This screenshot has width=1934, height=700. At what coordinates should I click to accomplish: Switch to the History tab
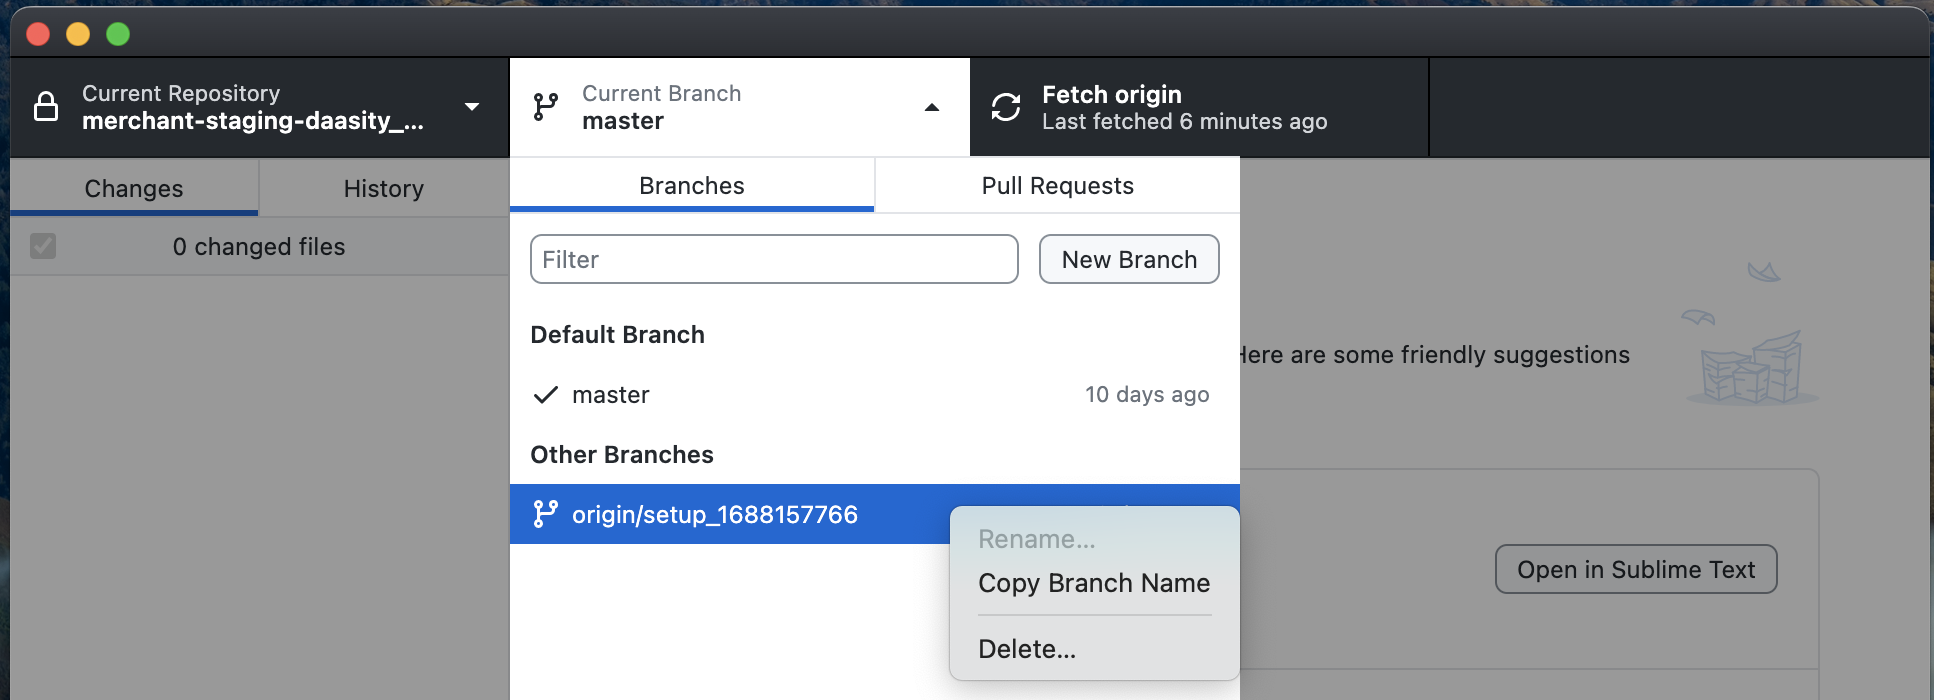click(383, 188)
